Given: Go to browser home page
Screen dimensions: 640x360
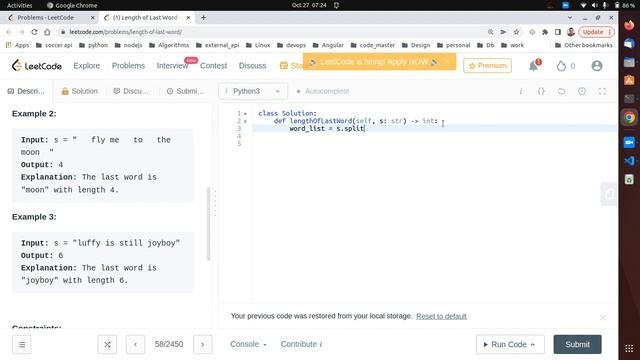Looking at the screenshot, I should [x=47, y=32].
